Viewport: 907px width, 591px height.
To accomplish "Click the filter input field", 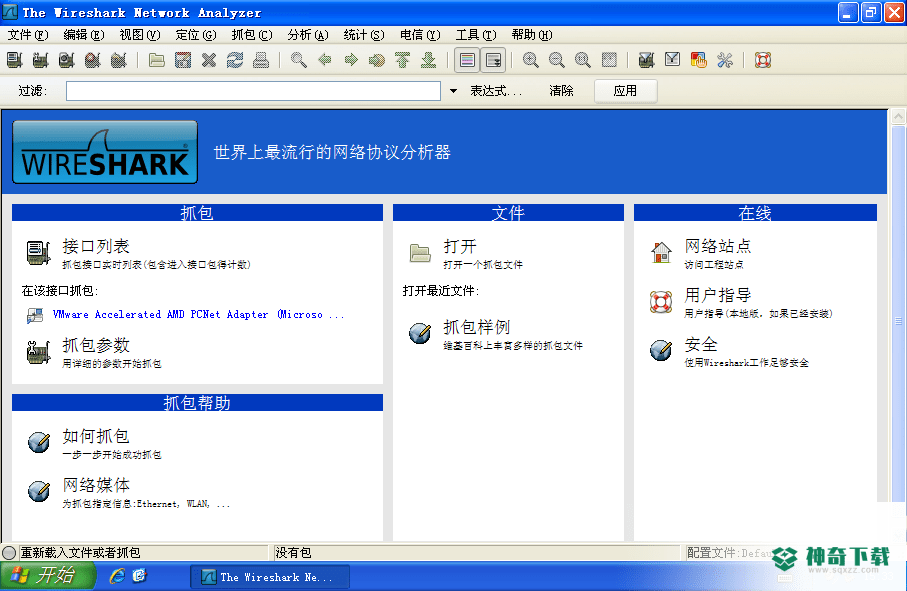I will coord(253,91).
